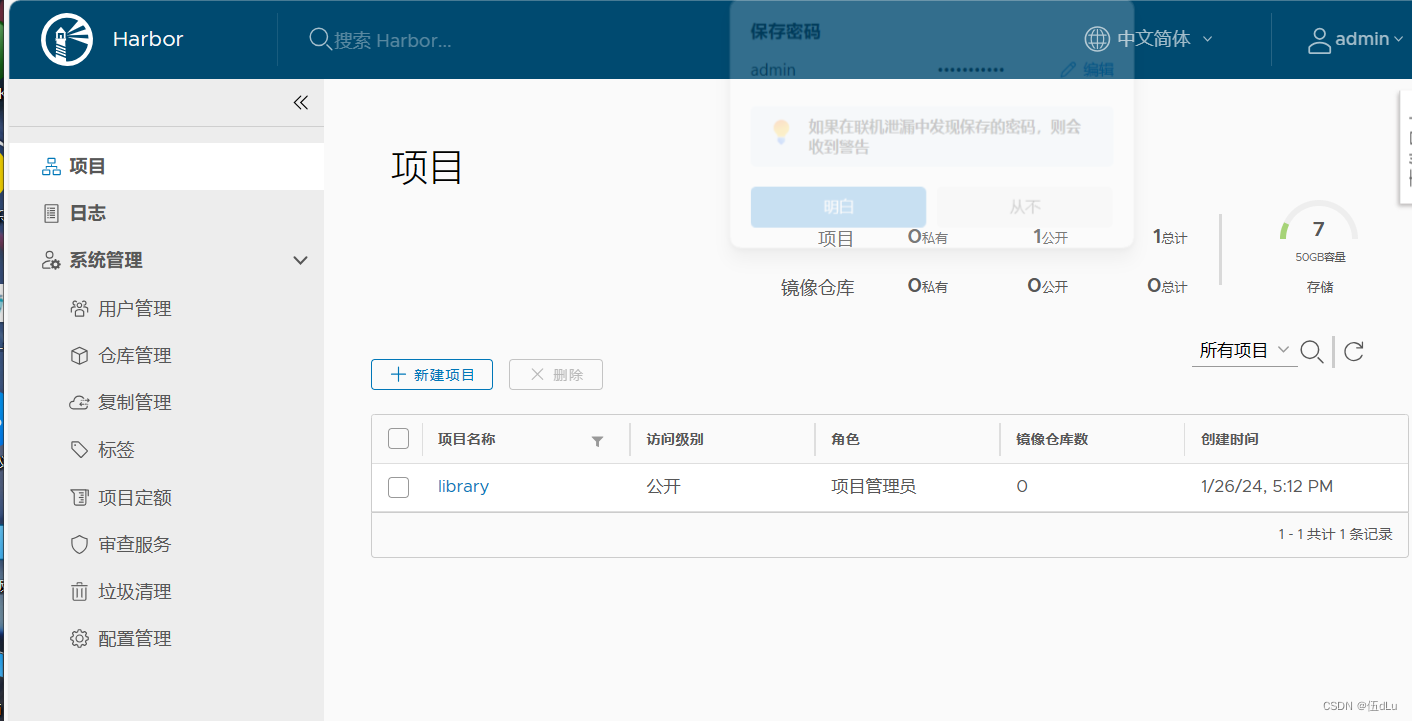Click the 配置管理 gear icon

click(x=80, y=638)
